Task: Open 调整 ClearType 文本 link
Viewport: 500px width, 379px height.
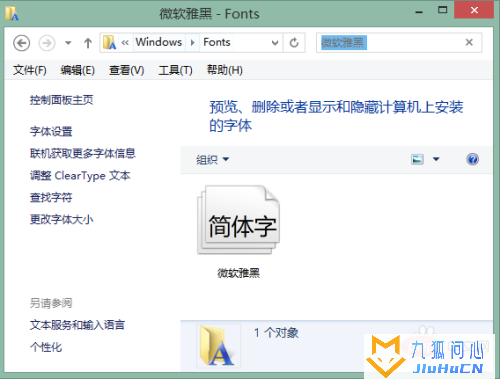Action: (80, 175)
